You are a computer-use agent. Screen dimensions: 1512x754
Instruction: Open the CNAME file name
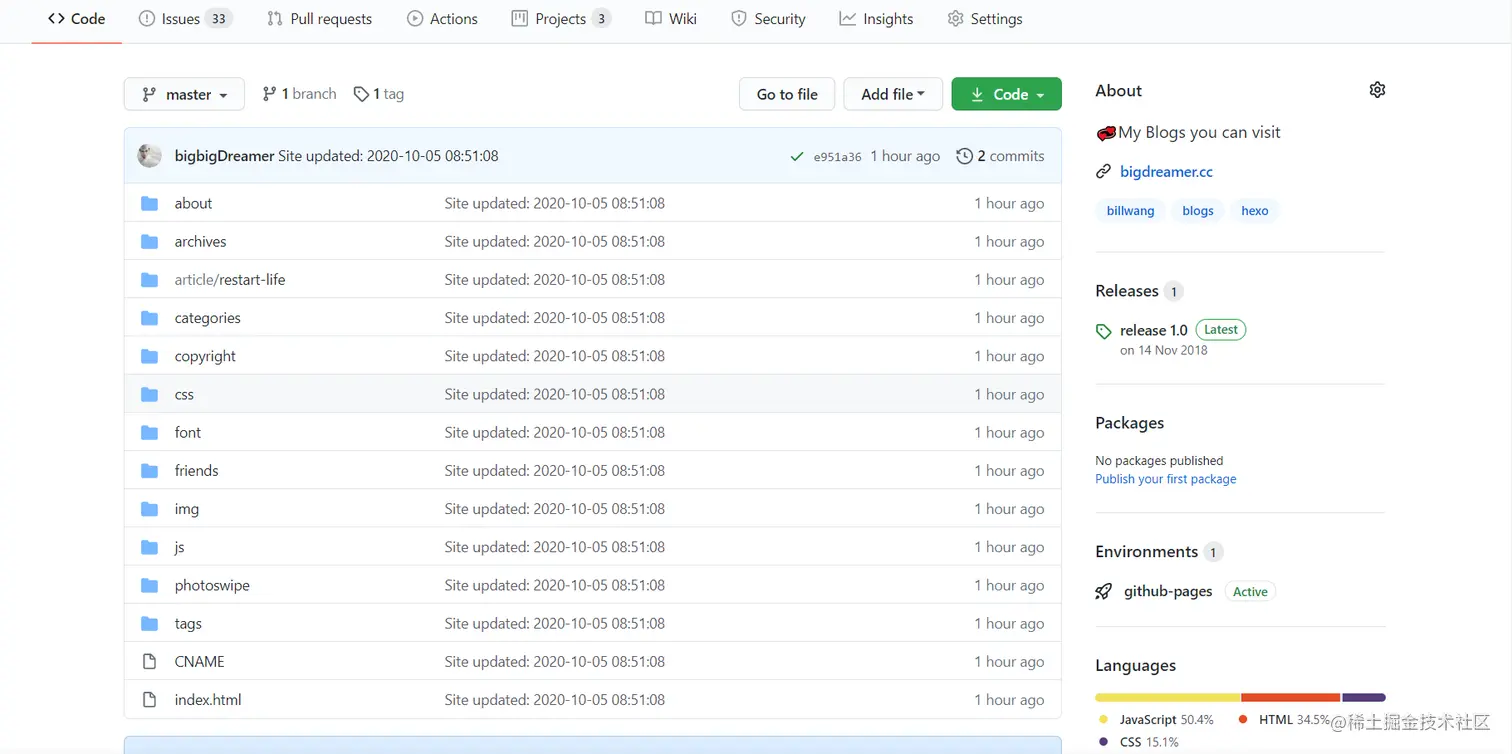(199, 662)
